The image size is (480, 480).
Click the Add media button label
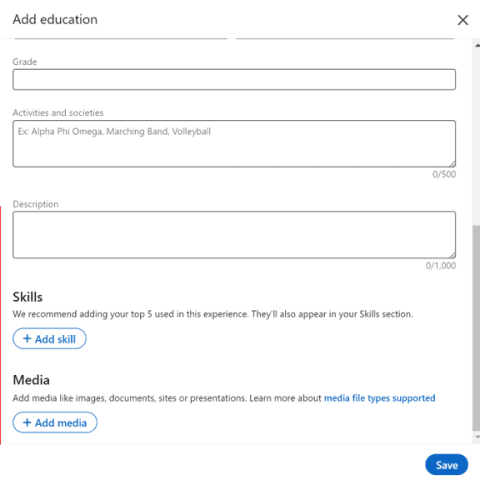point(61,423)
